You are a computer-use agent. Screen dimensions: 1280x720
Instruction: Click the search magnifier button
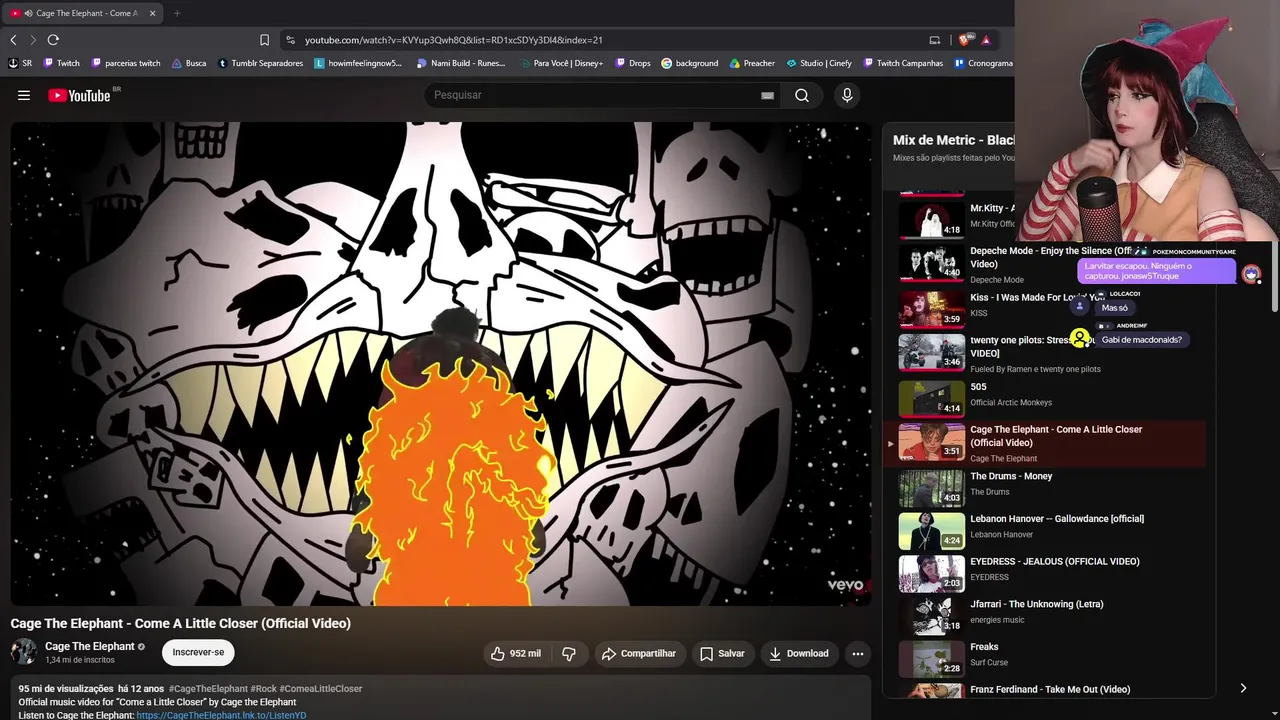(x=802, y=95)
